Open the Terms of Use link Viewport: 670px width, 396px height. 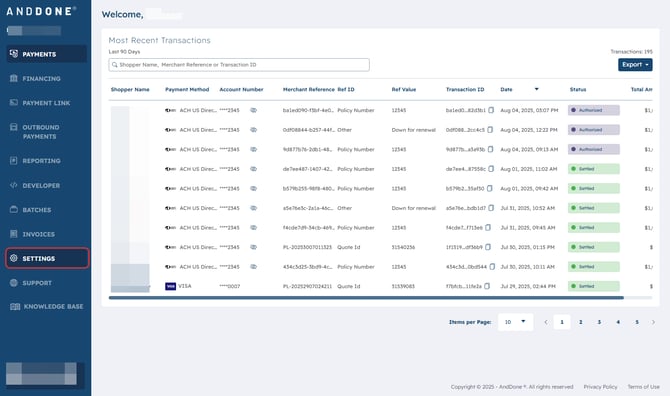point(644,387)
